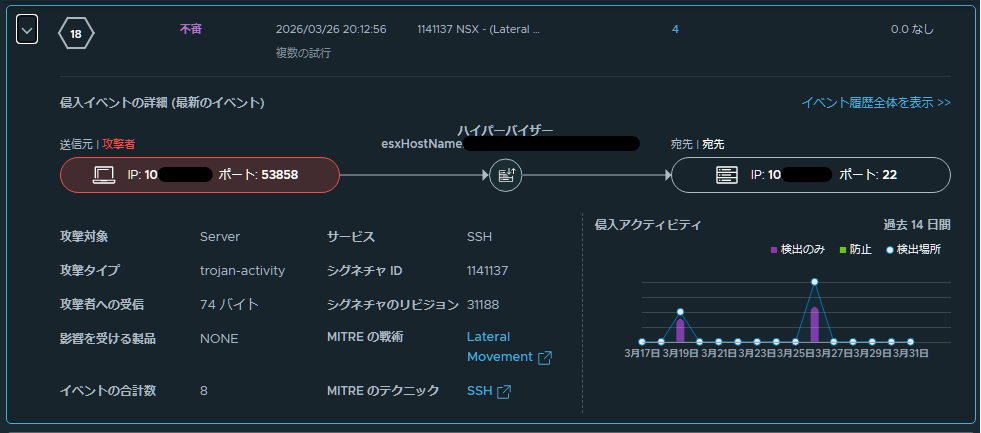Click the 検出場所 legend circle marker

click(x=890, y=250)
